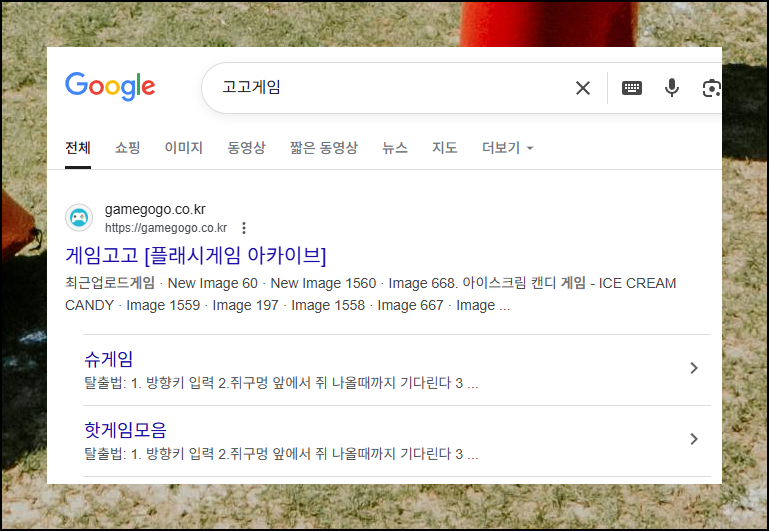The width and height of the screenshot is (769, 531).
Task: Open 게임고고 [플래시게임 아카이브] result
Action: coord(196,255)
